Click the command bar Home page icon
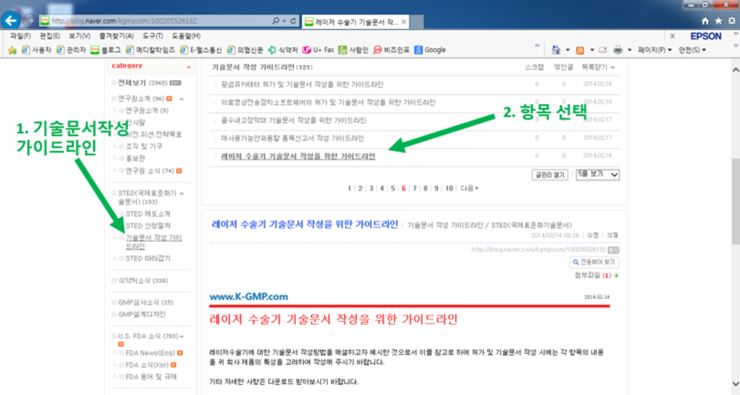The image size is (740, 395). [x=556, y=50]
